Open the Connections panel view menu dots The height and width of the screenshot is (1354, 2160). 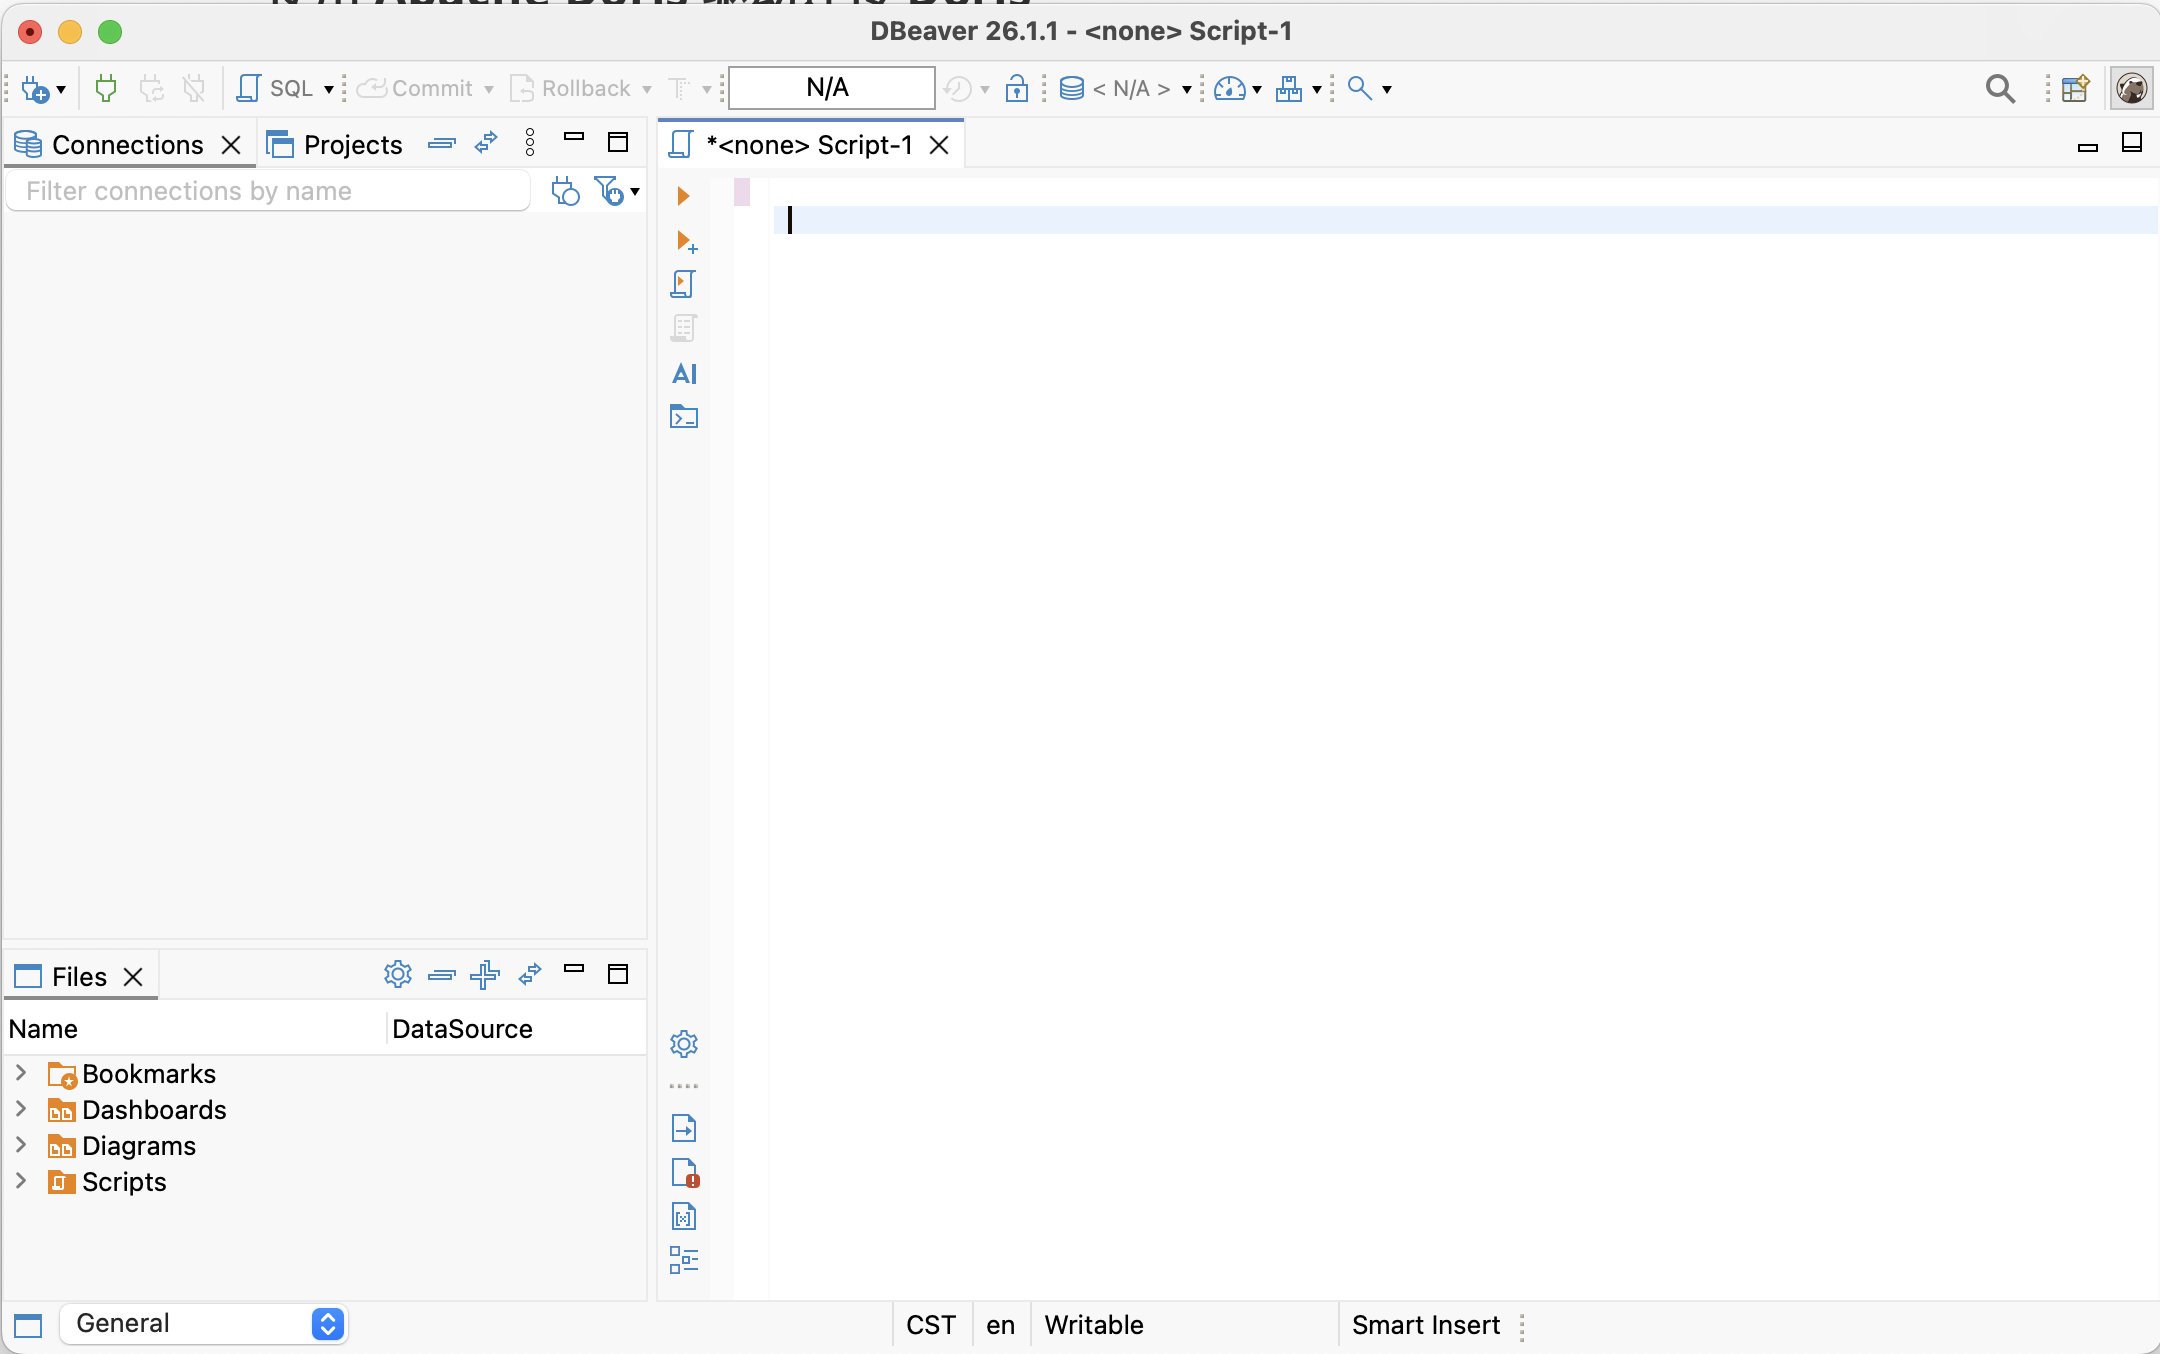coord(530,142)
